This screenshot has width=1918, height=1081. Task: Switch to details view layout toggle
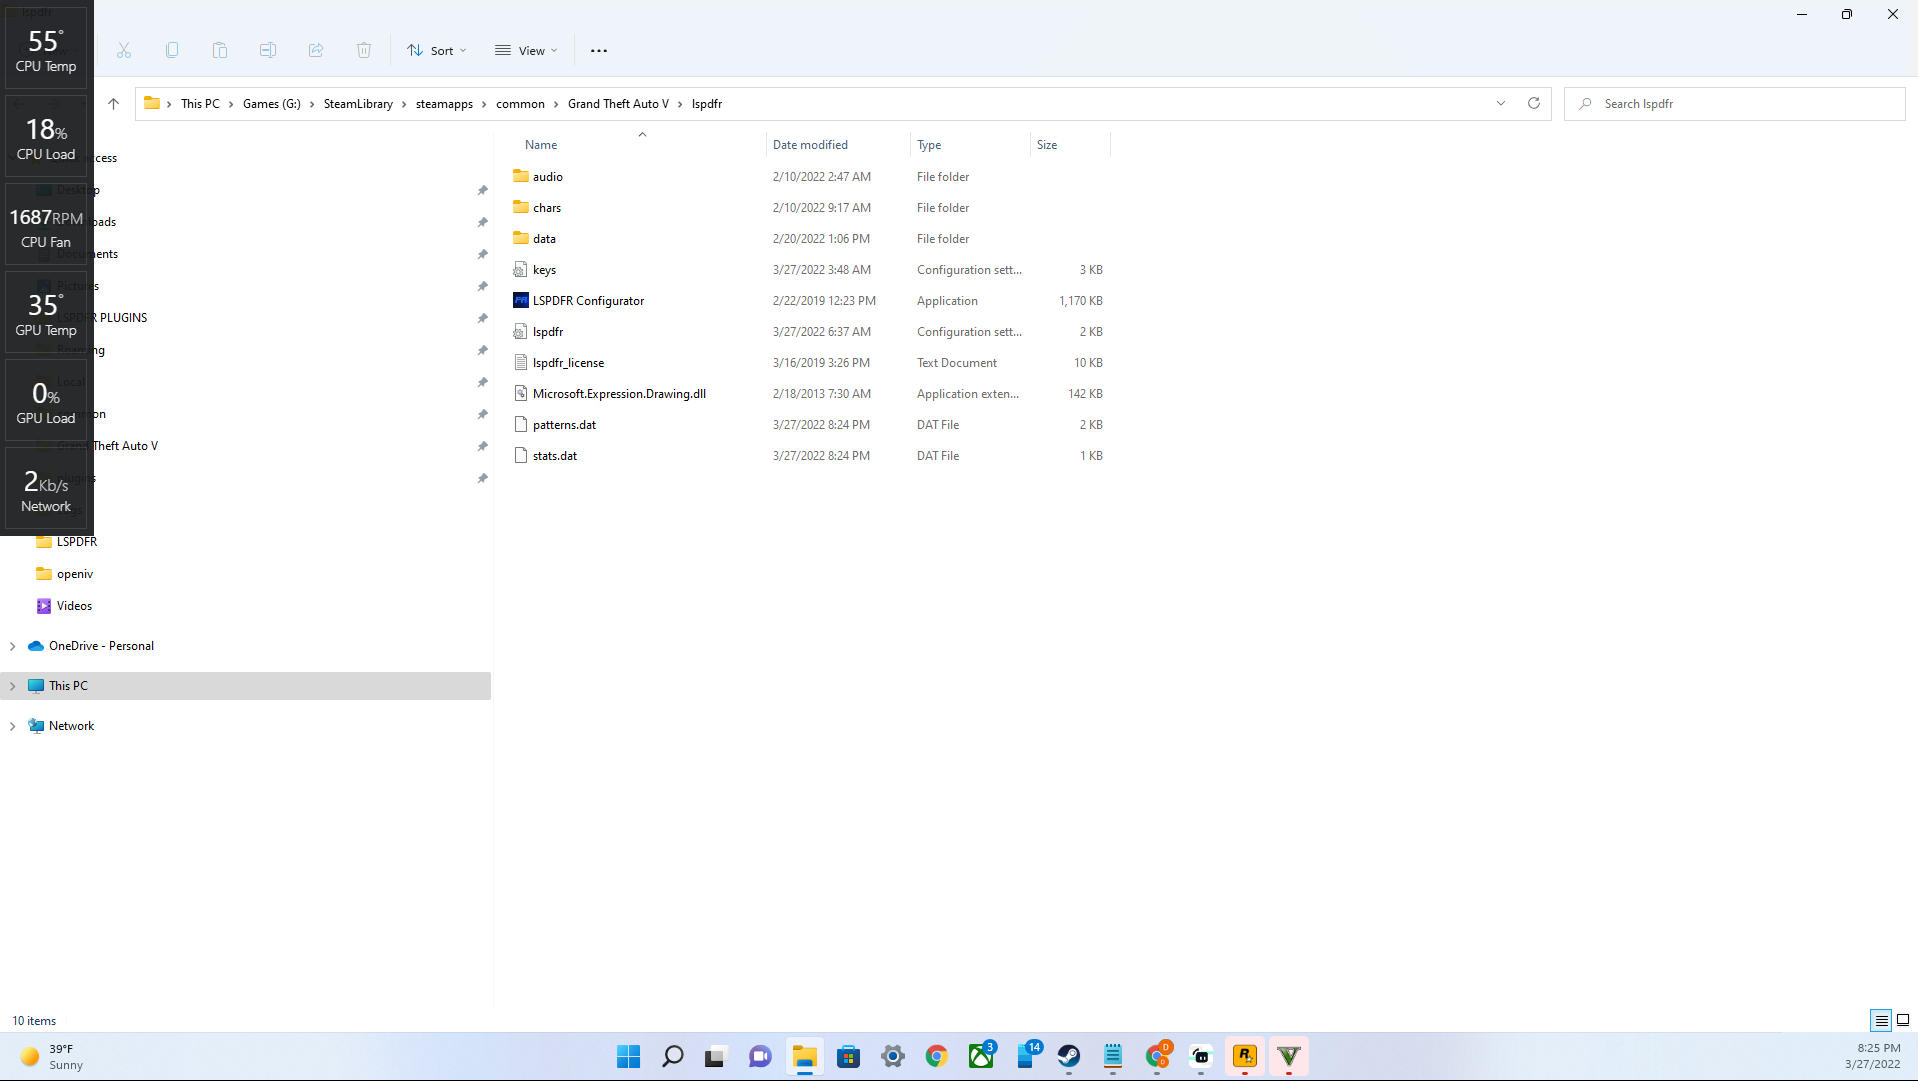coord(1880,1020)
